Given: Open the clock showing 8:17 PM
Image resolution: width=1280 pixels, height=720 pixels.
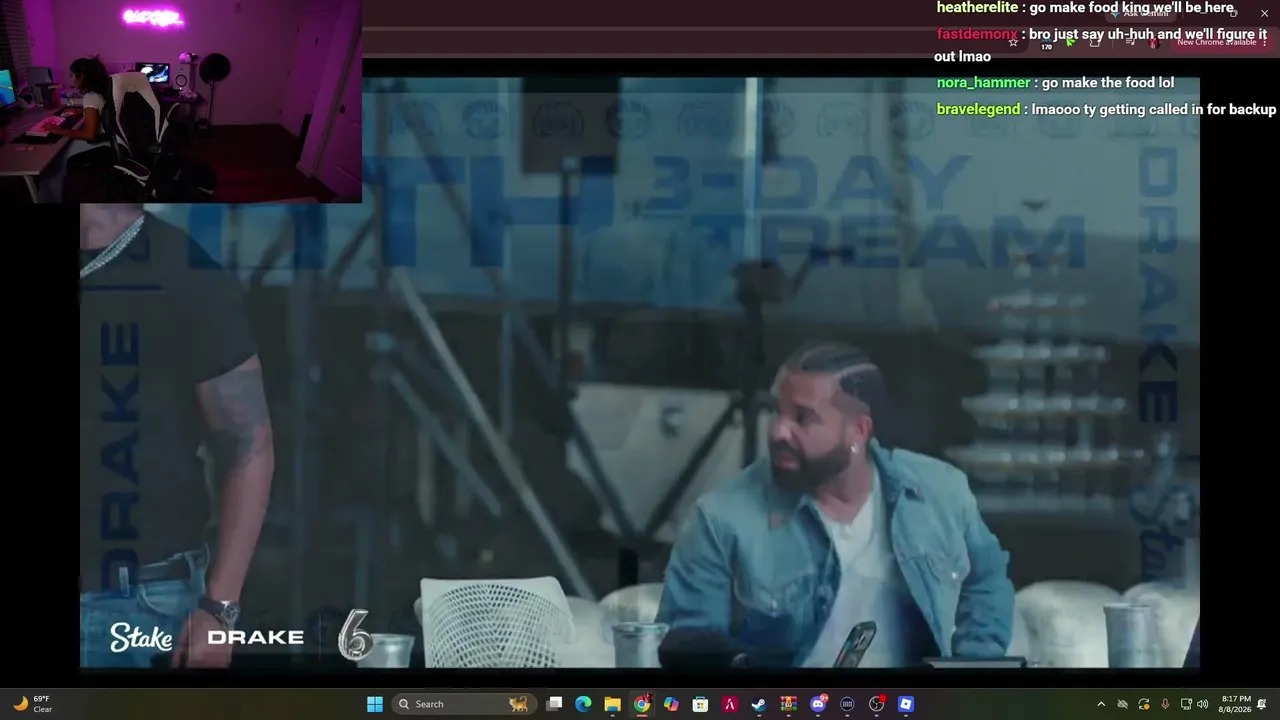Looking at the screenshot, I should (1234, 704).
